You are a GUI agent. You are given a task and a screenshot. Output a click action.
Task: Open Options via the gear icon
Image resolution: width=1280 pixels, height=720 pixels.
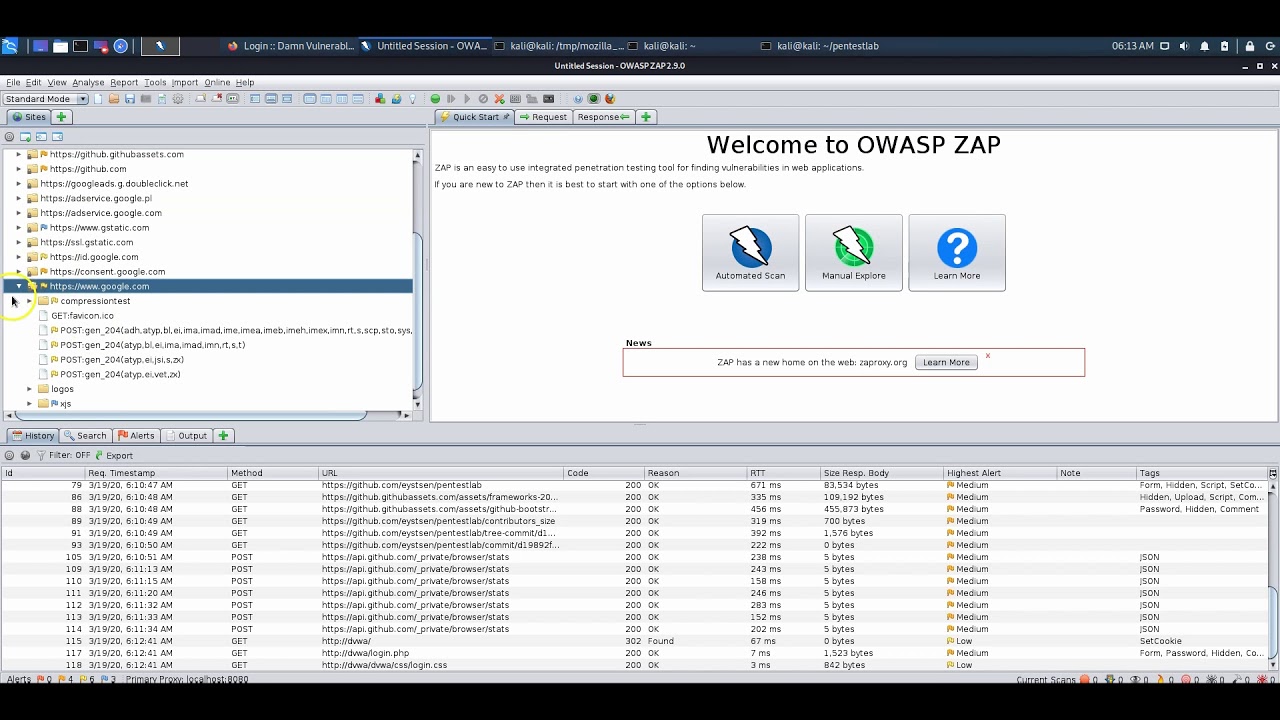[x=178, y=99]
